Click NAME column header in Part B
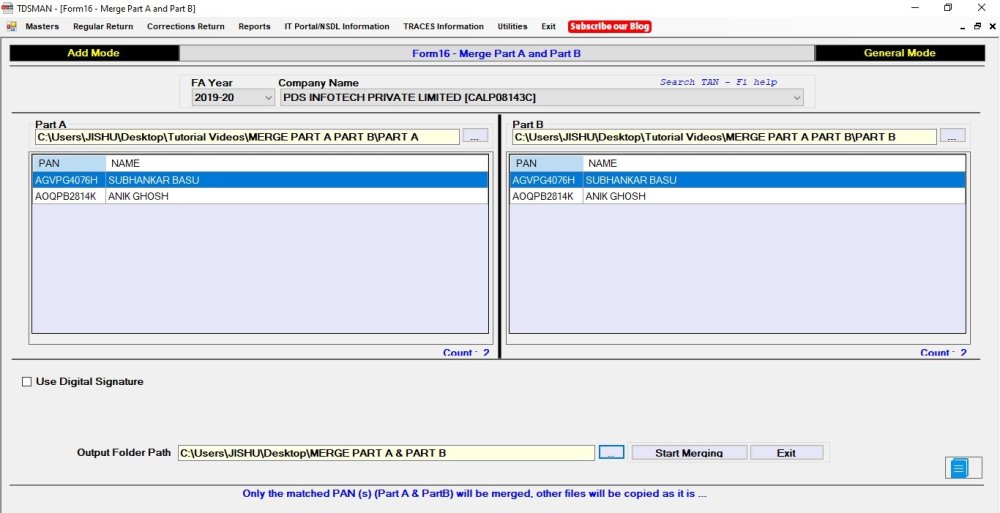1000x513 pixels. tap(774, 163)
